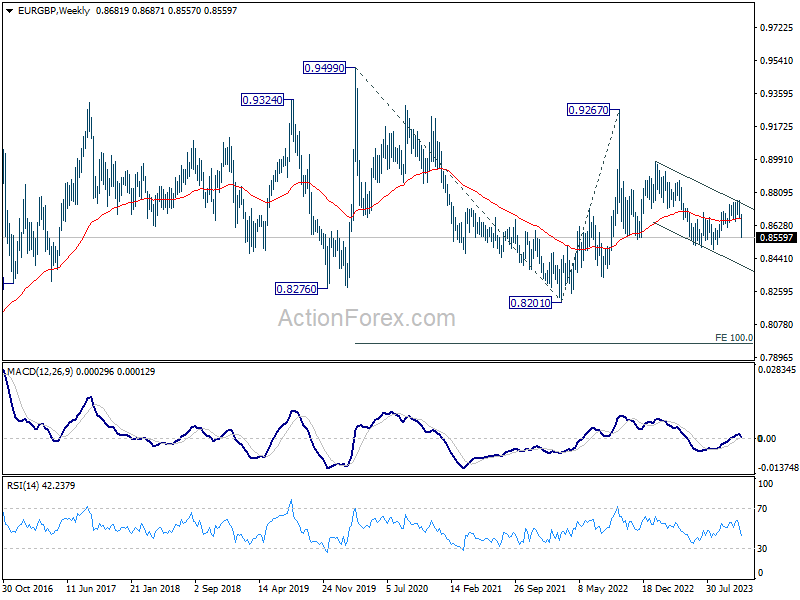This screenshot has width=800, height=600.
Task: Click the 0.82760 low price label
Action: (x=296, y=289)
